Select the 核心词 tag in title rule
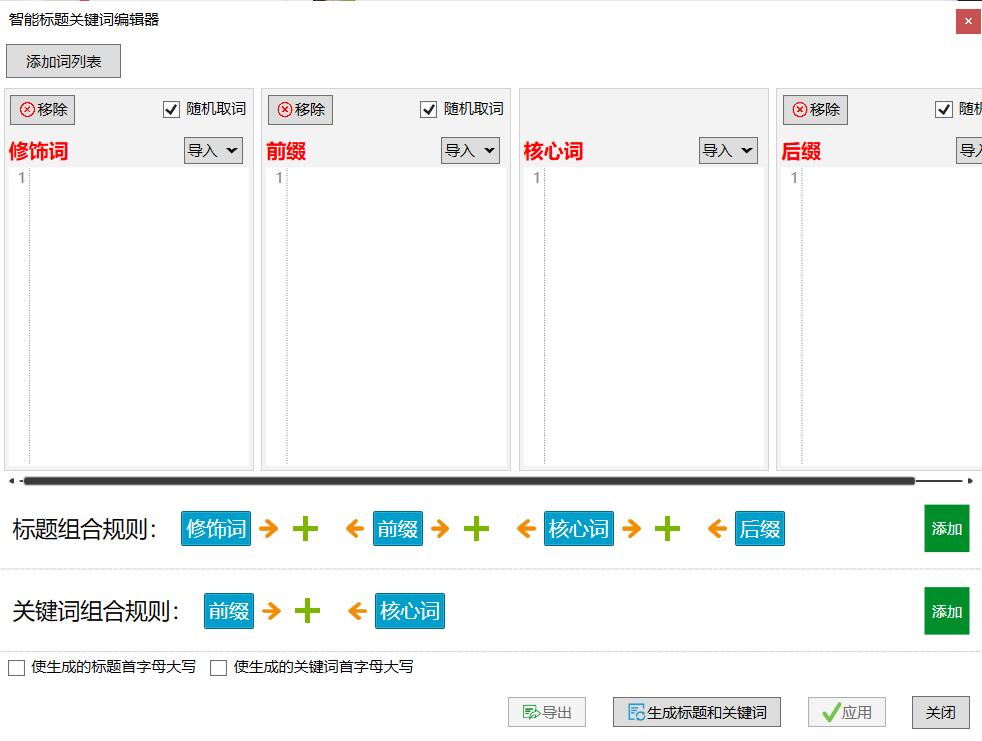Image resolution: width=982 pixels, height=741 pixels. click(579, 529)
